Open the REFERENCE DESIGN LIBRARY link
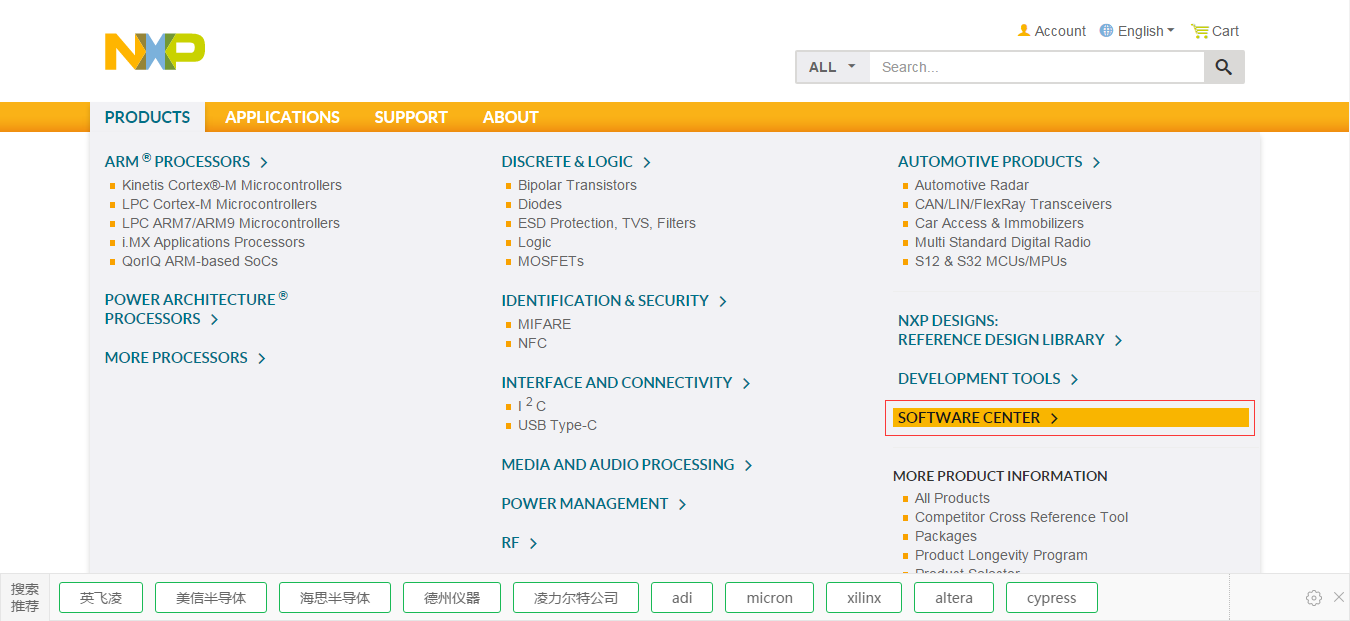The height and width of the screenshot is (621, 1350). click(1010, 340)
